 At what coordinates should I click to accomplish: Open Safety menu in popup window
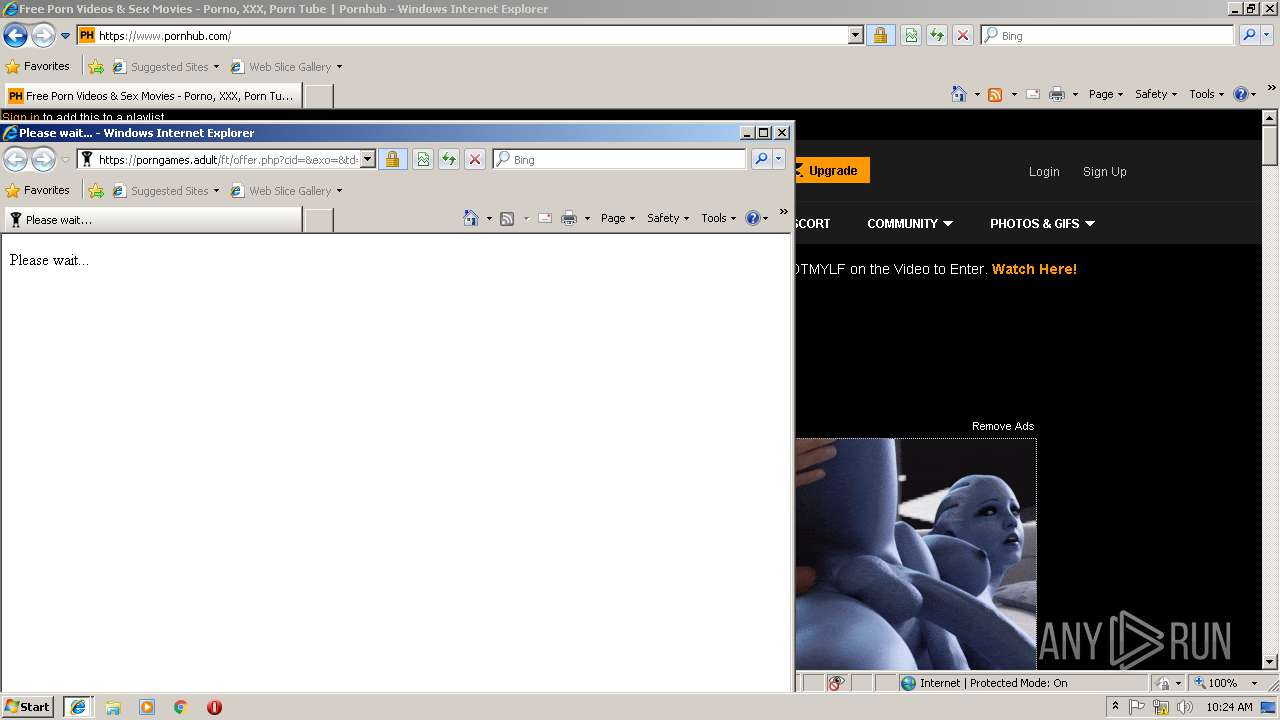tap(668, 218)
